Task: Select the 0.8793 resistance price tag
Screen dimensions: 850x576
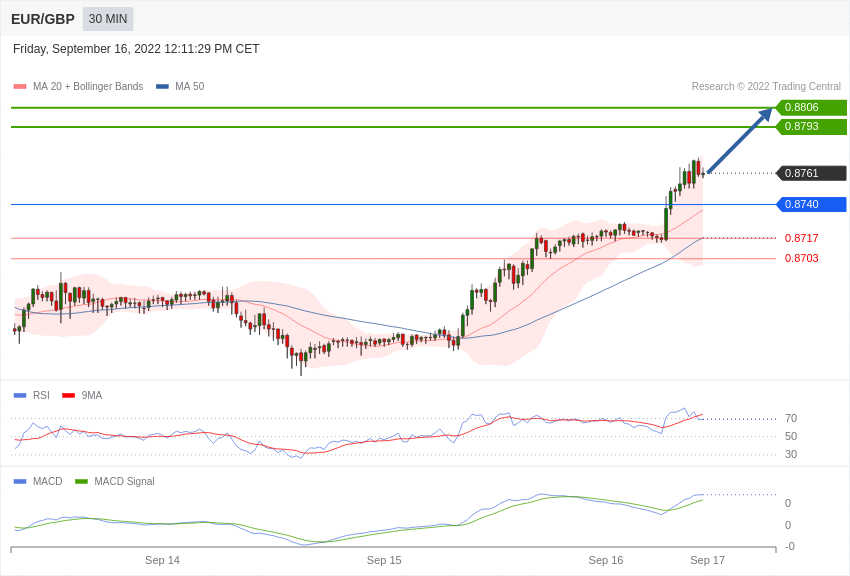Action: coord(810,126)
